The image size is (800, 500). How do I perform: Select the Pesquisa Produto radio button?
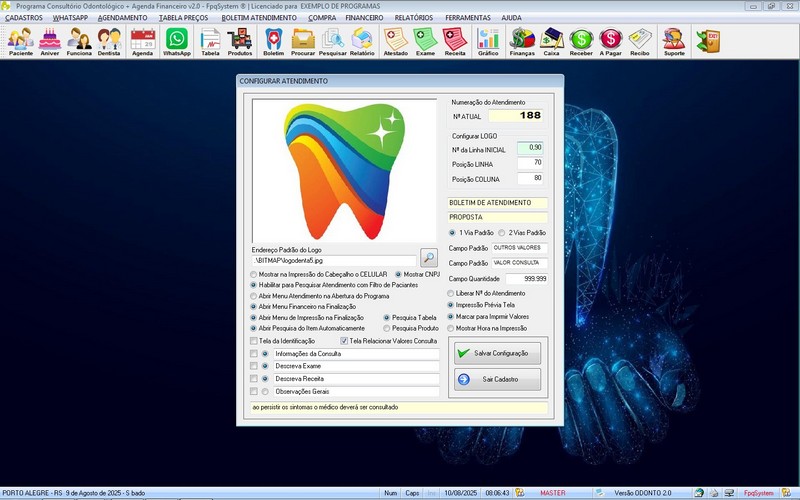pyautogui.click(x=386, y=328)
